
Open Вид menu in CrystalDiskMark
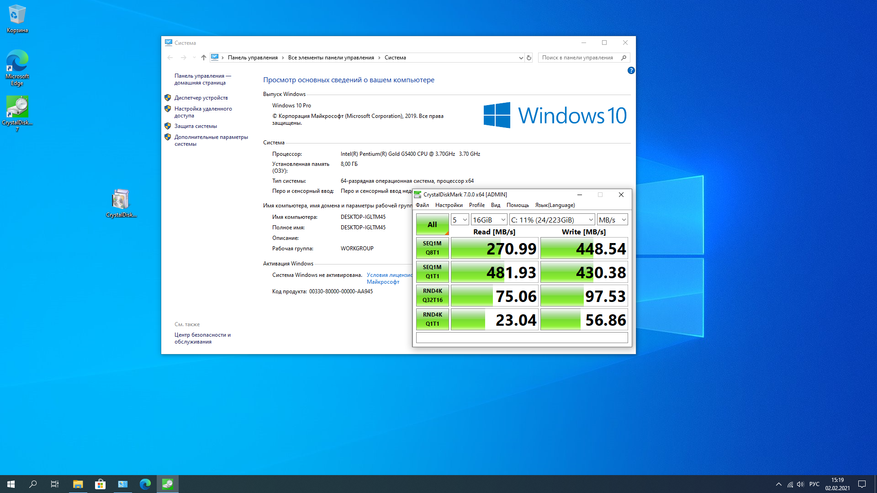click(495, 205)
